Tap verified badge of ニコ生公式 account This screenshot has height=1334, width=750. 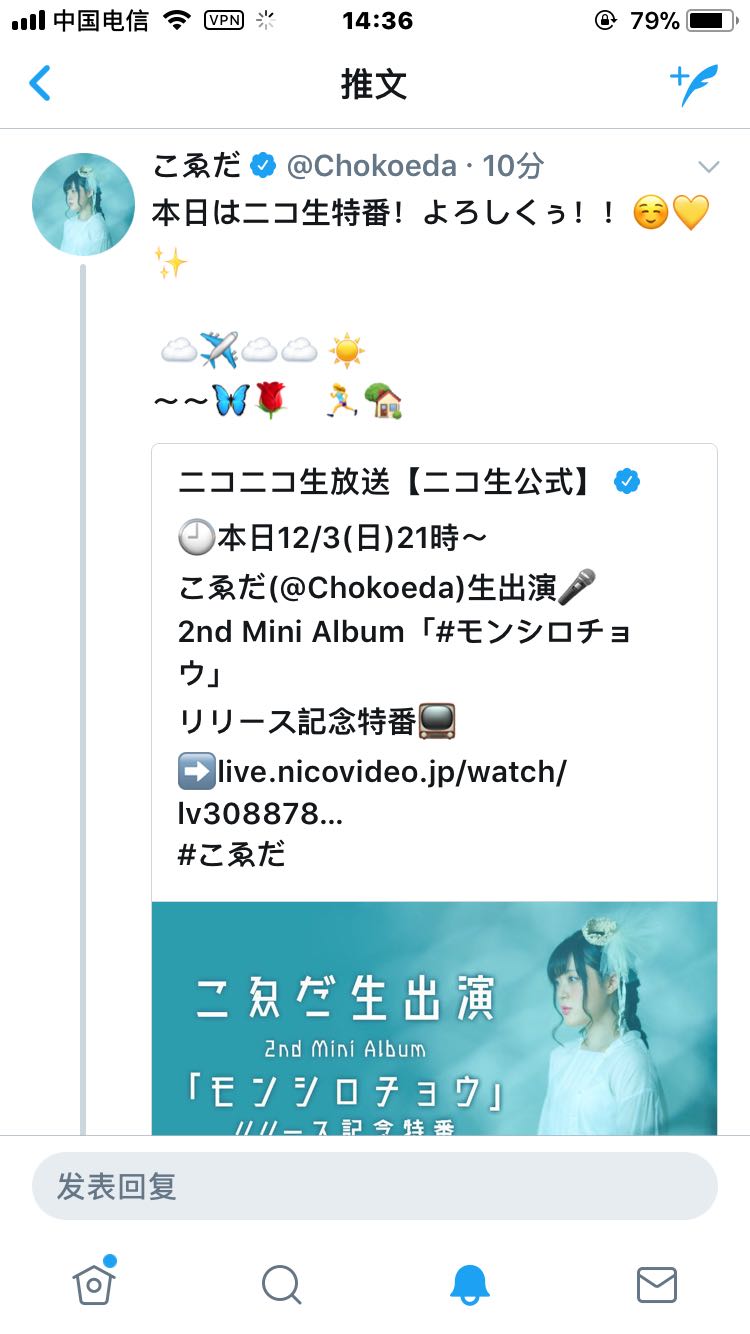click(627, 483)
